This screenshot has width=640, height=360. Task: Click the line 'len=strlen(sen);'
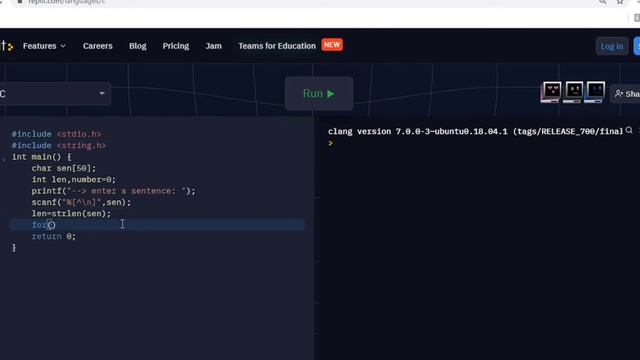point(71,214)
